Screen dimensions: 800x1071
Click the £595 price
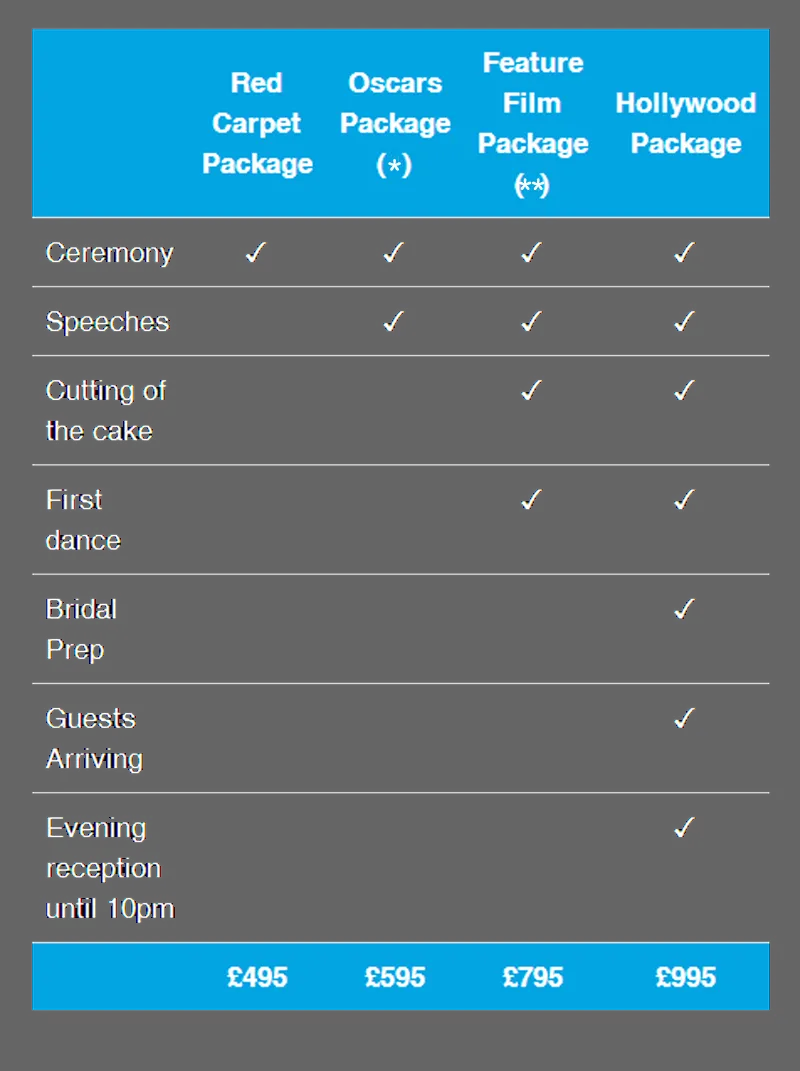pos(395,977)
